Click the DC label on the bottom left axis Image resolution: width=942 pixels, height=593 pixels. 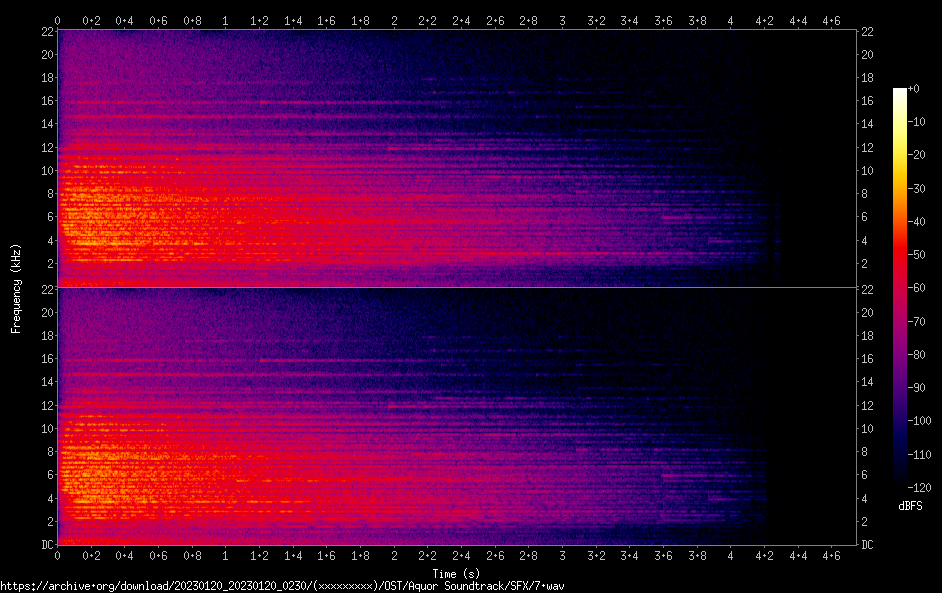coord(47,545)
